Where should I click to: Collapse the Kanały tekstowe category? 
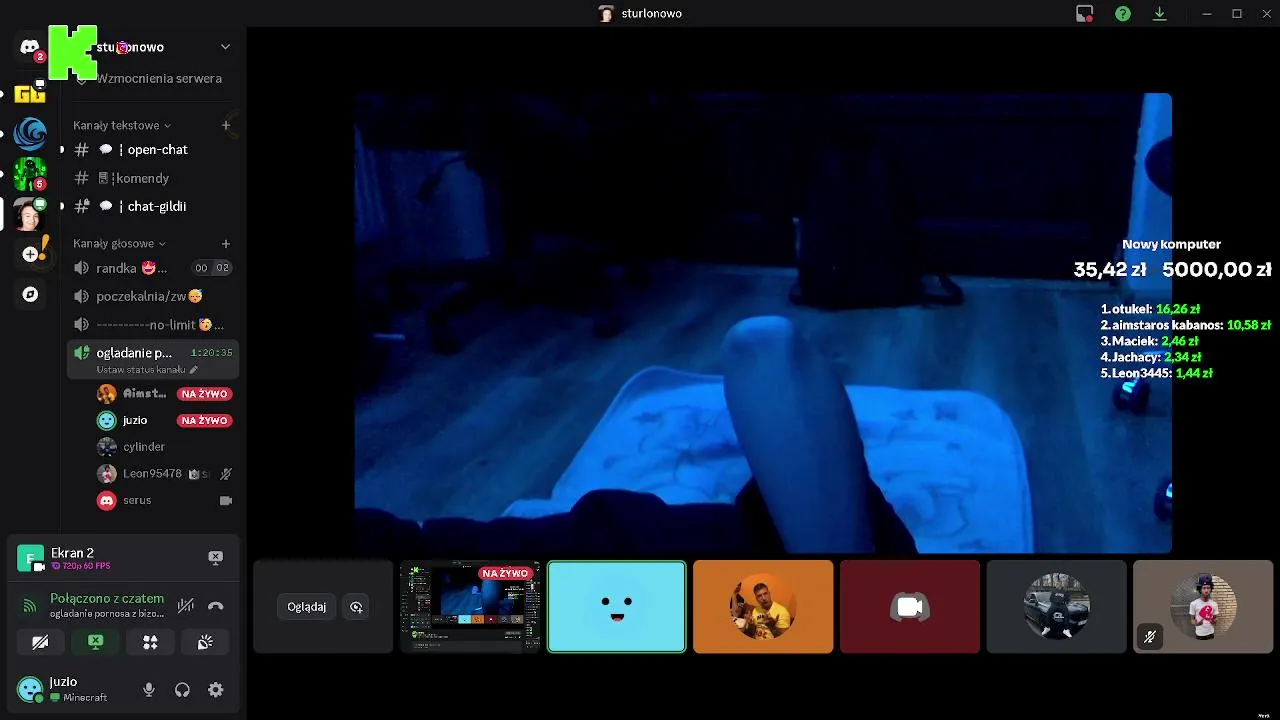[121, 125]
